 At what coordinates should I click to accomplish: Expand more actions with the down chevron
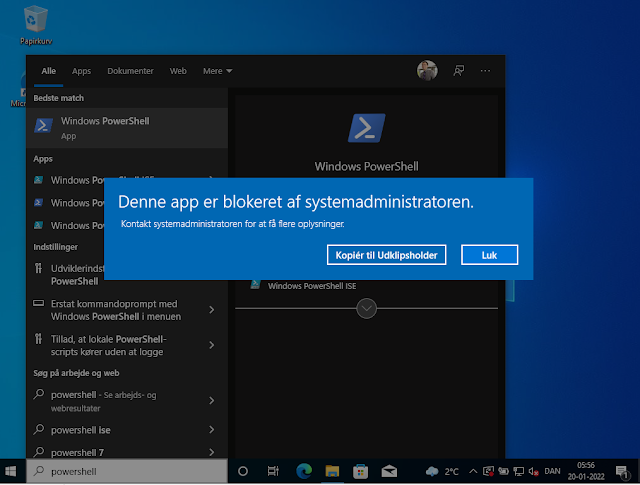point(366,308)
